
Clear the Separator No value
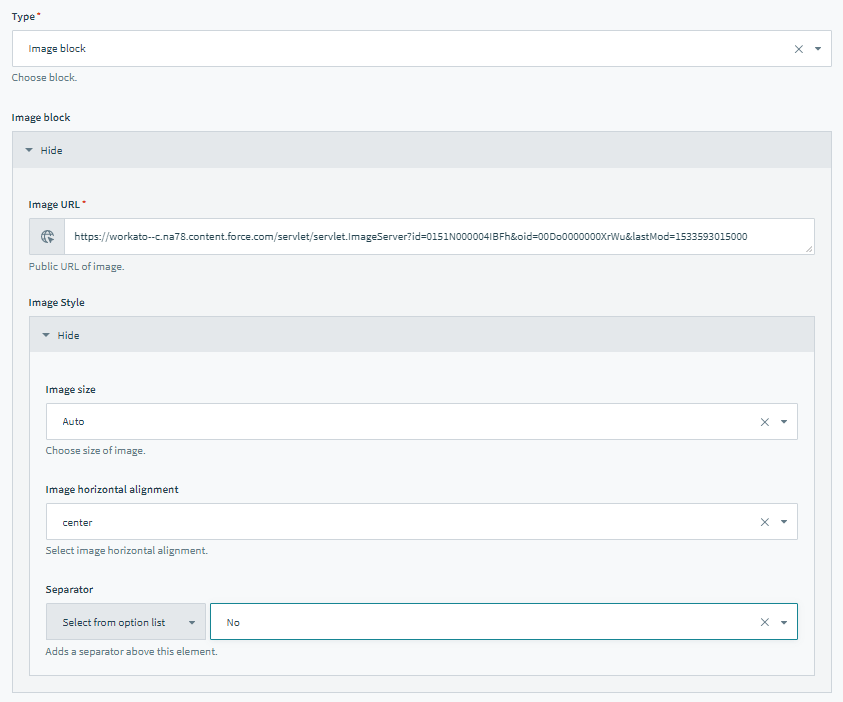(764, 622)
